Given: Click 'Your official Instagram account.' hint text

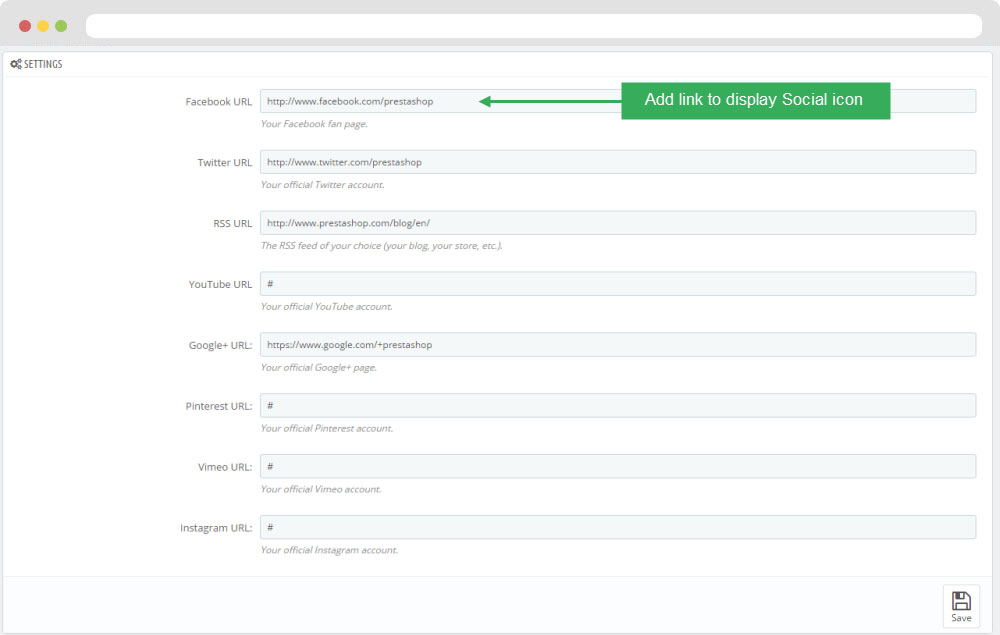Looking at the screenshot, I should point(330,550).
